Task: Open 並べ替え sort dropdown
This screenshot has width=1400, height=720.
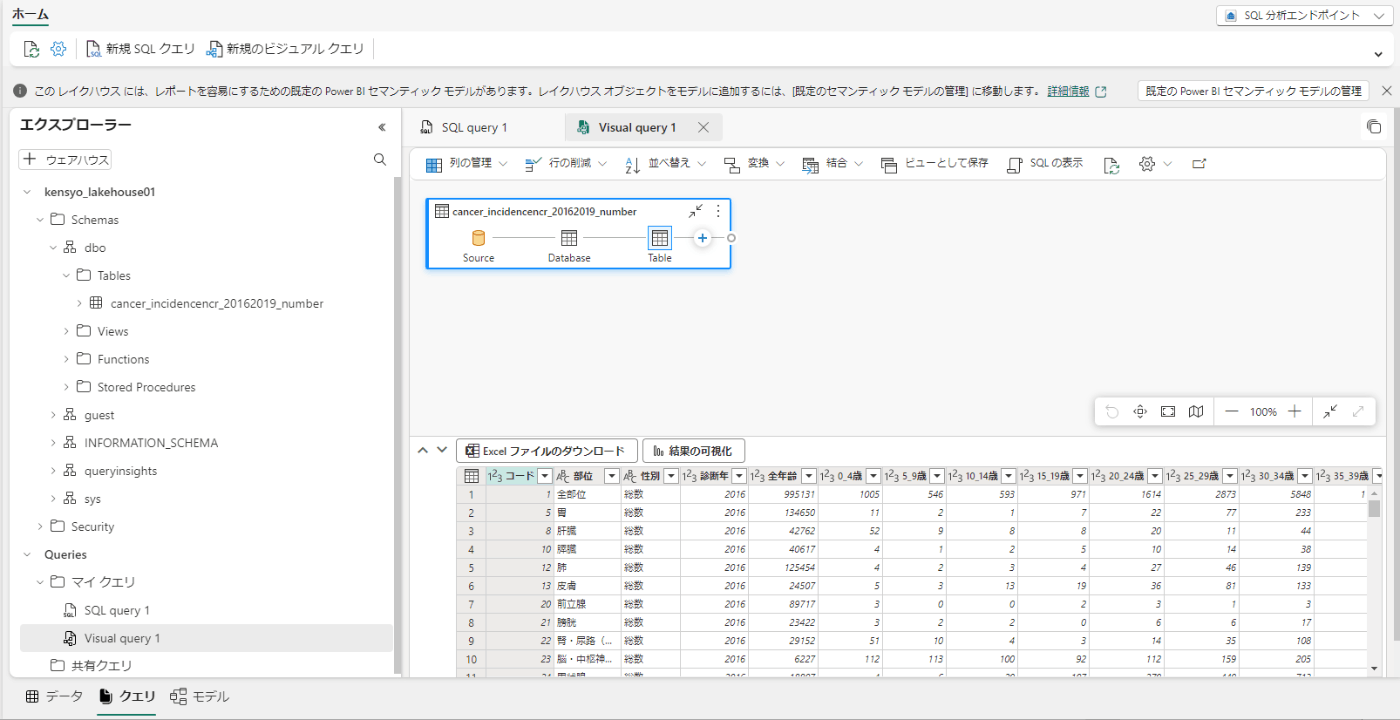Action: pos(665,164)
